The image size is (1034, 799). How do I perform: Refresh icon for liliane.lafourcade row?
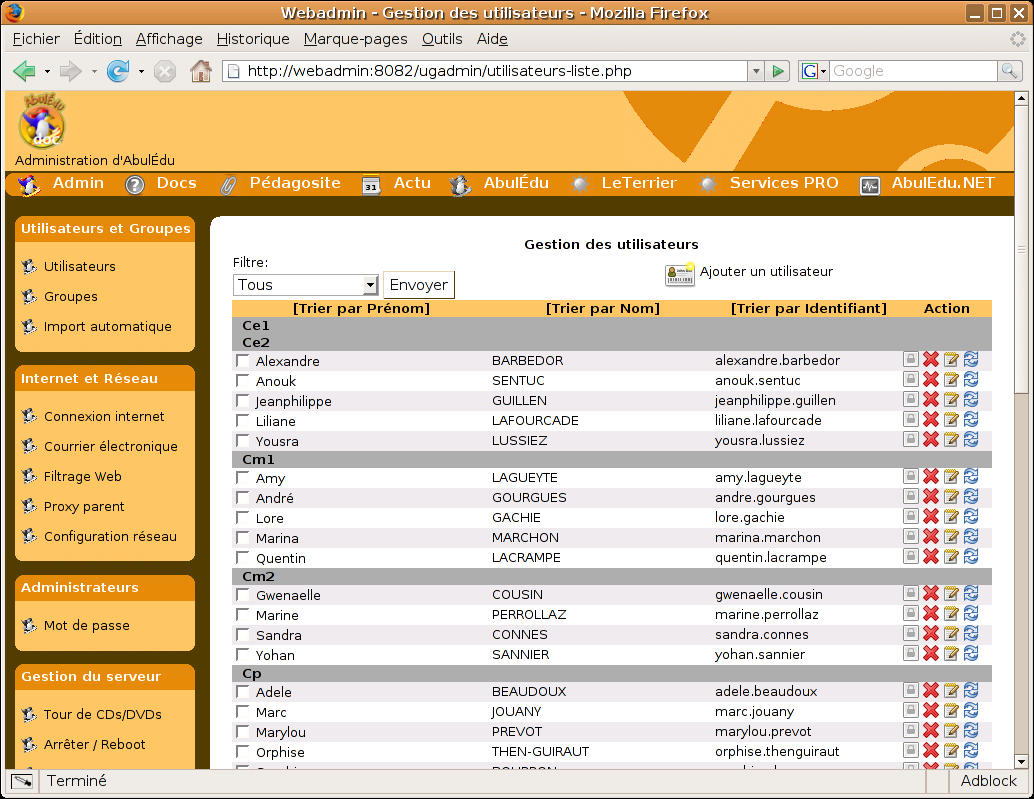click(x=971, y=419)
